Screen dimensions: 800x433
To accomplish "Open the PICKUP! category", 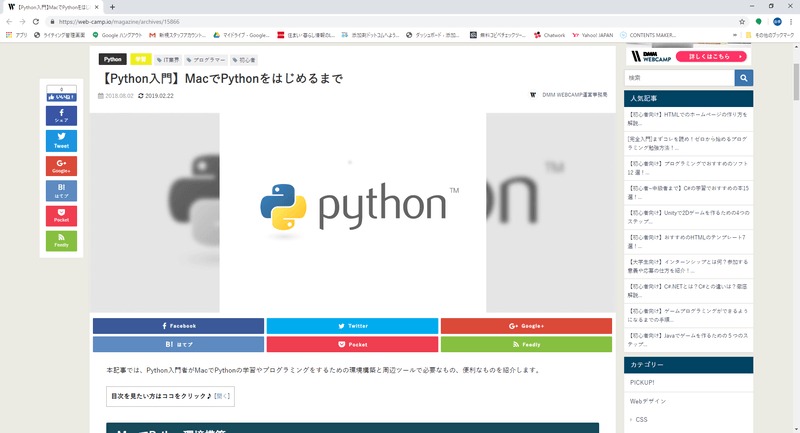I will tap(642, 383).
